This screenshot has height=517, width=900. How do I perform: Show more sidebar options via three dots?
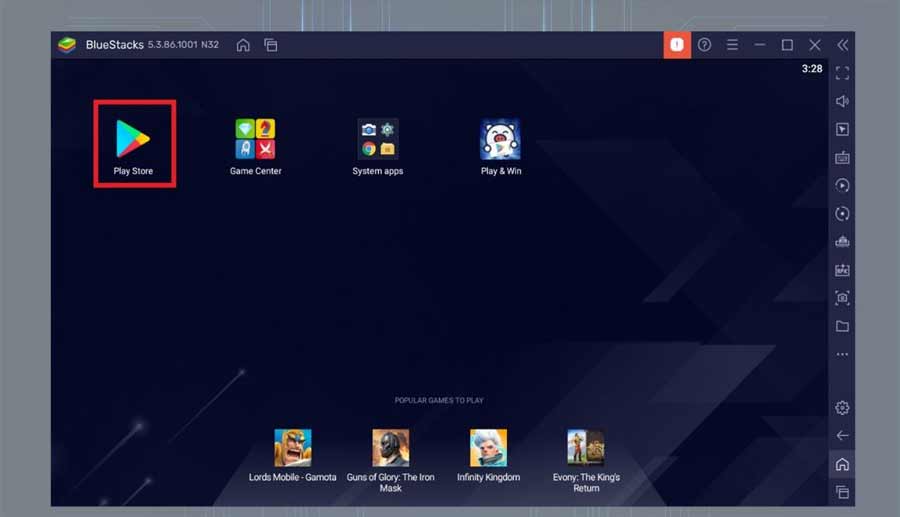842,354
